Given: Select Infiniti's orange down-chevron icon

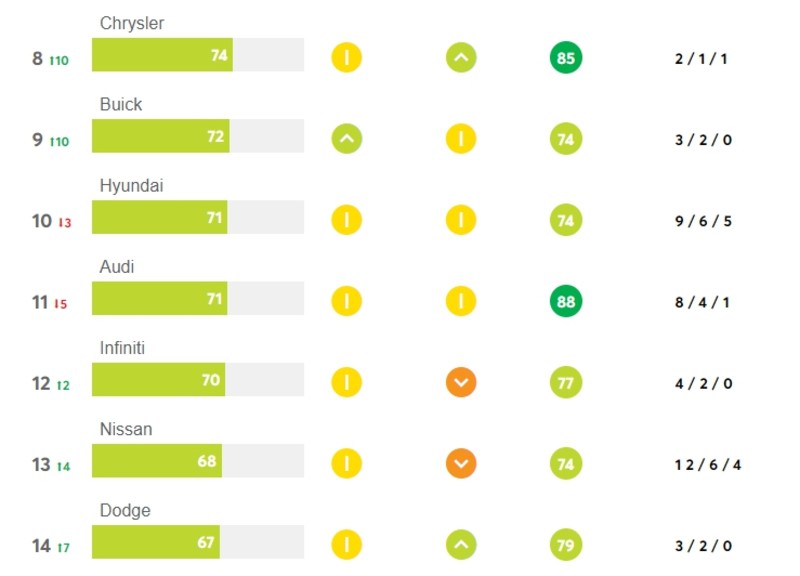Looking at the screenshot, I should [461, 382].
